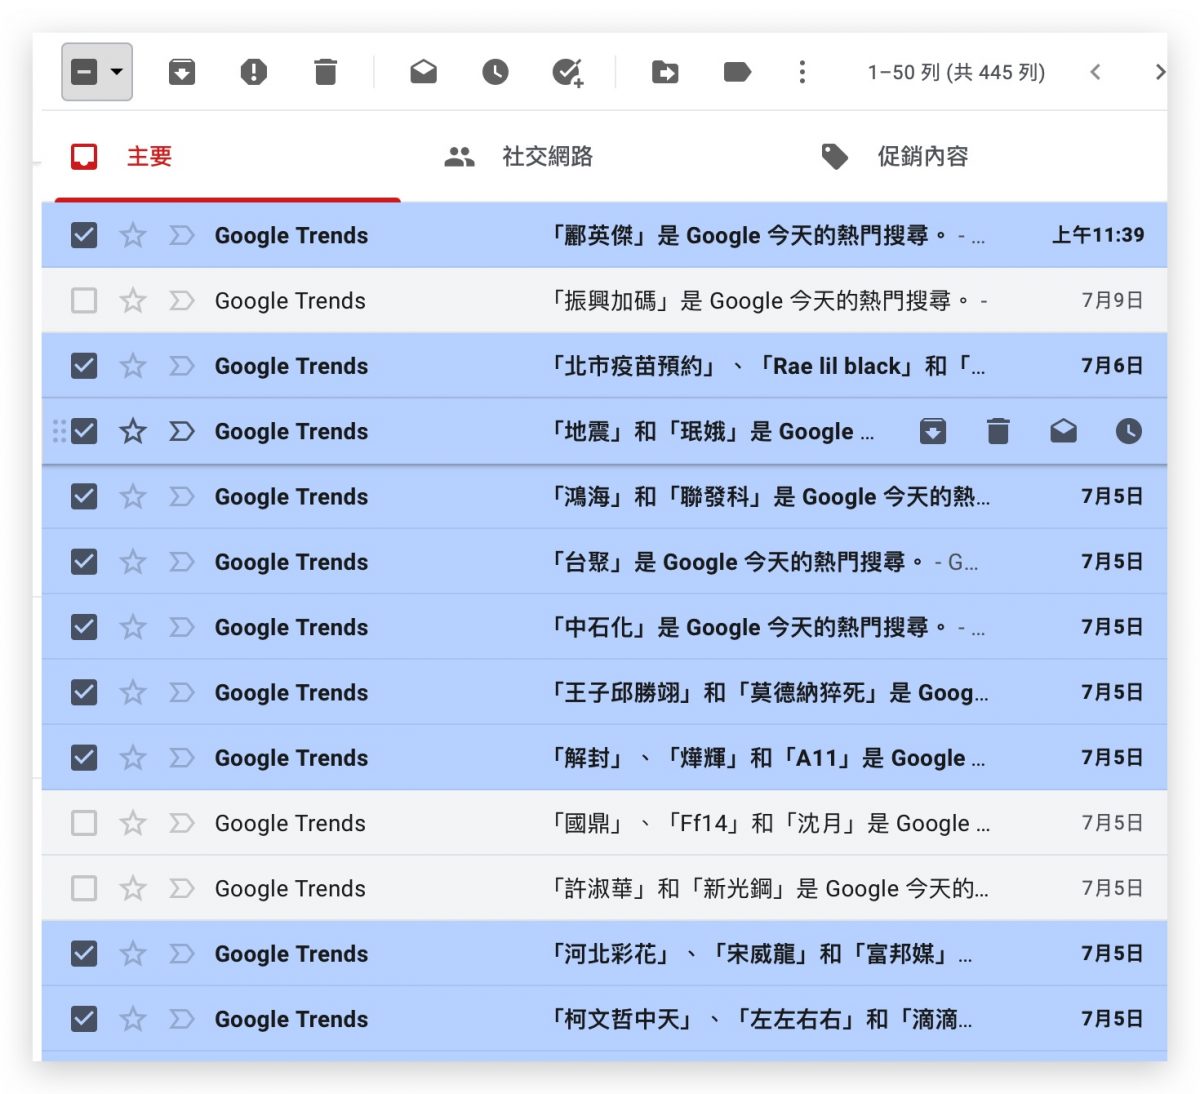Check the 「國鼎」 email checkbox
The height and width of the screenshot is (1094, 1200).
(84, 823)
